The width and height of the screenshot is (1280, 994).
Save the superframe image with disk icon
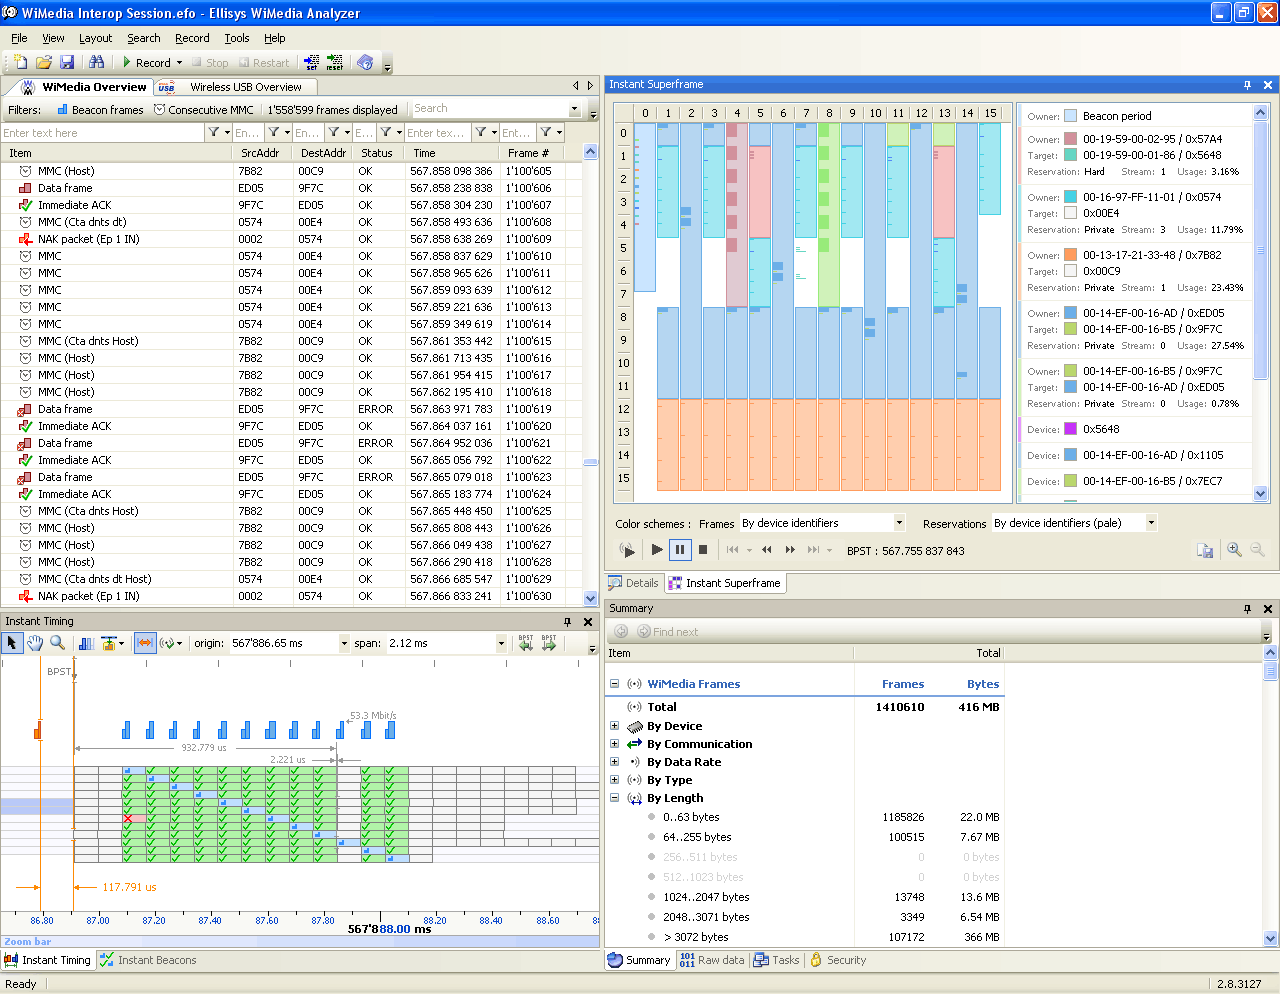point(1205,550)
